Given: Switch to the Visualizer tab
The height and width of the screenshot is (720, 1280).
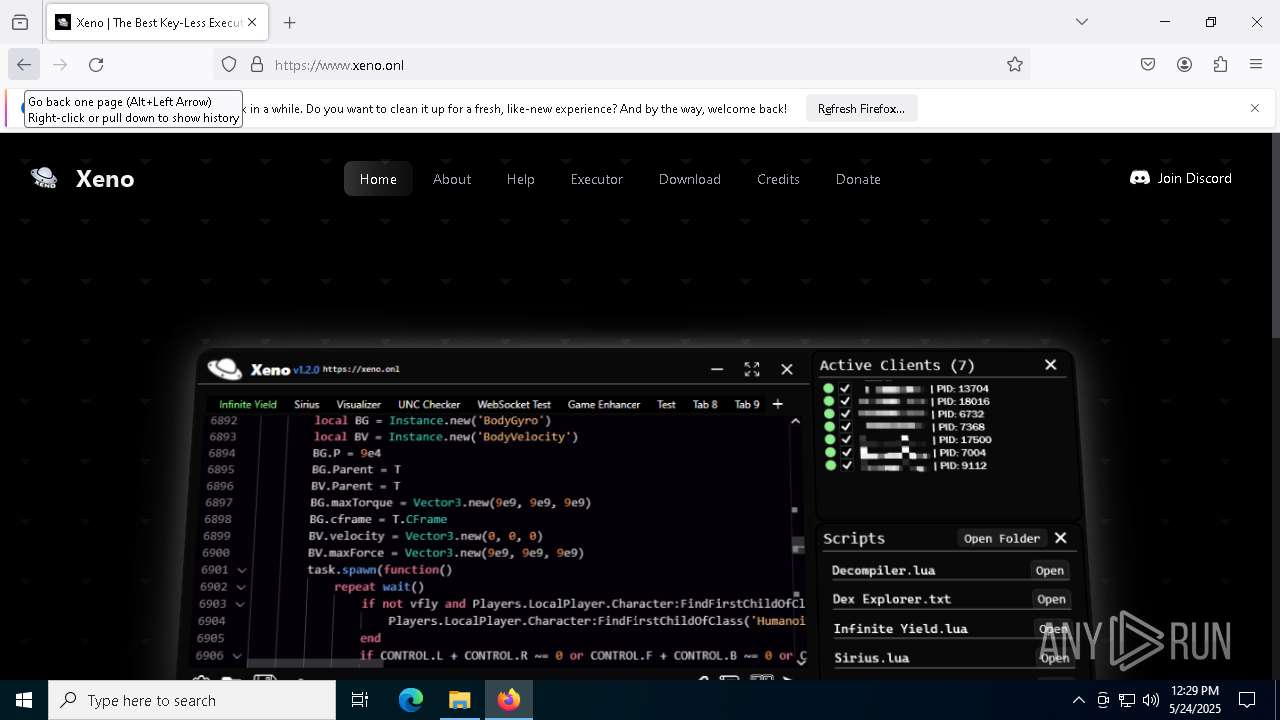Looking at the screenshot, I should point(358,404).
